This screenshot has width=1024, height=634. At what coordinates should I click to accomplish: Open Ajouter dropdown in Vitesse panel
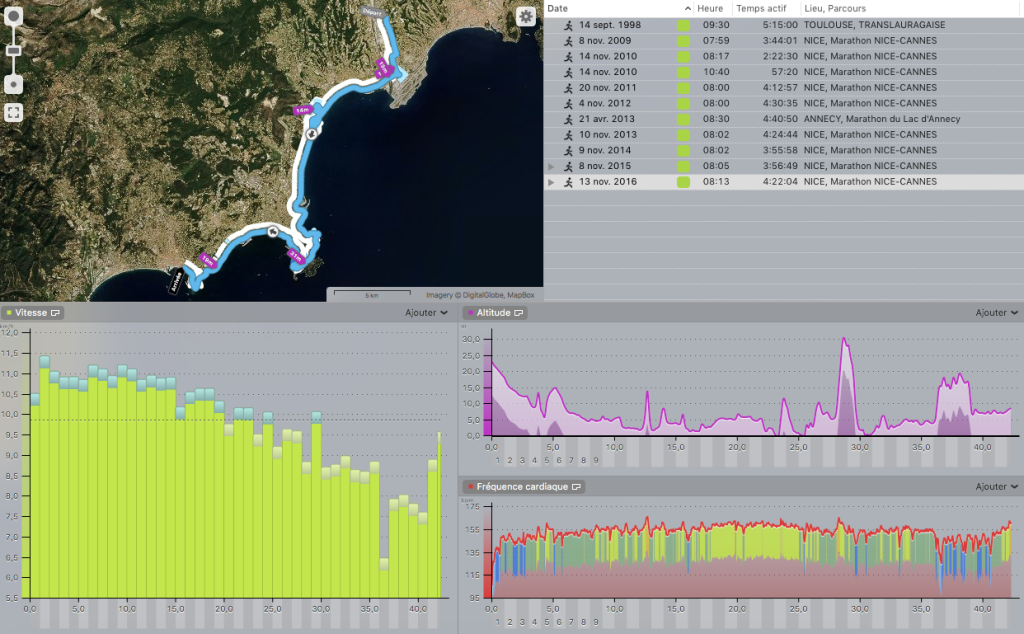tap(426, 313)
